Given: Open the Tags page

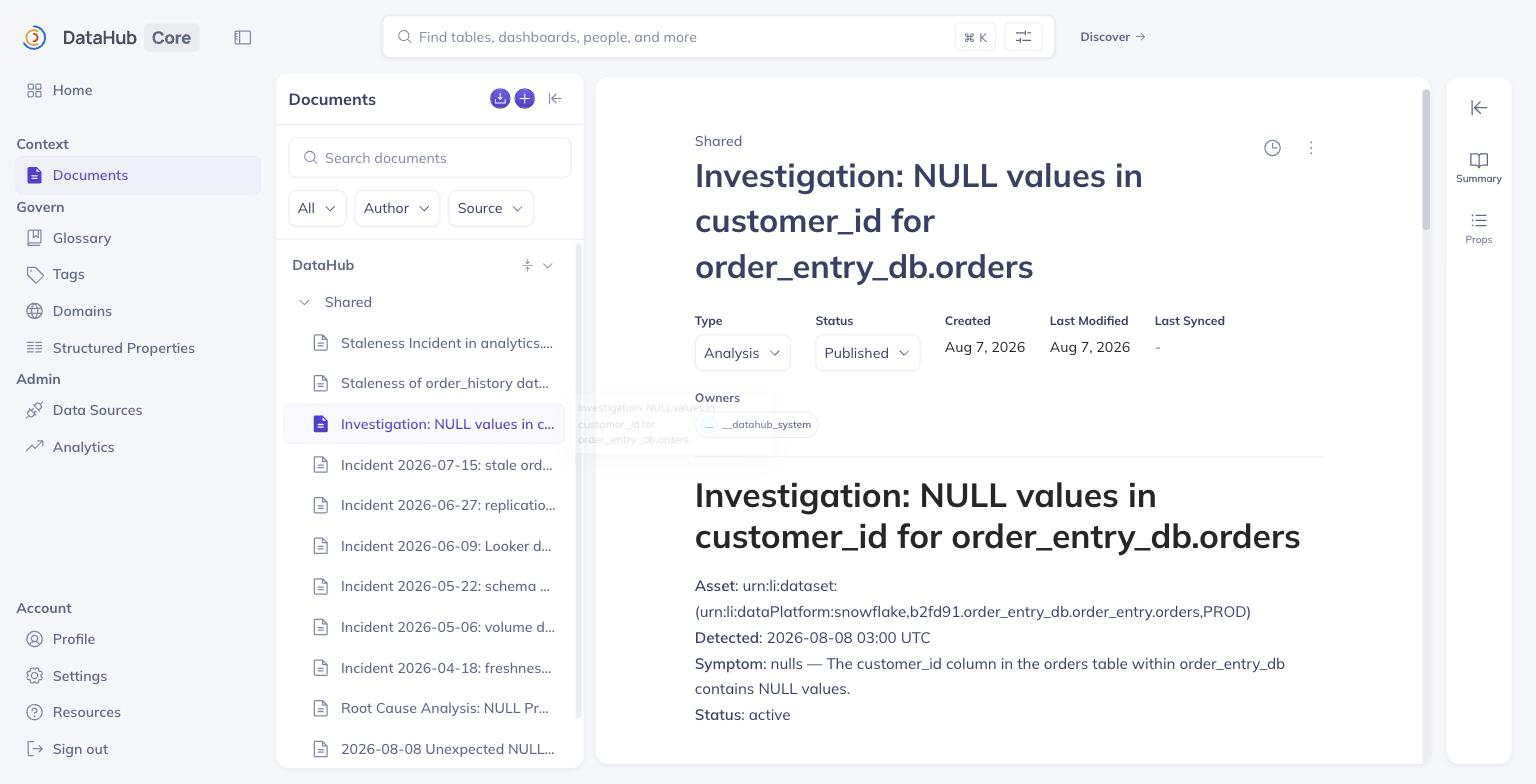Looking at the screenshot, I should [138, 274].
